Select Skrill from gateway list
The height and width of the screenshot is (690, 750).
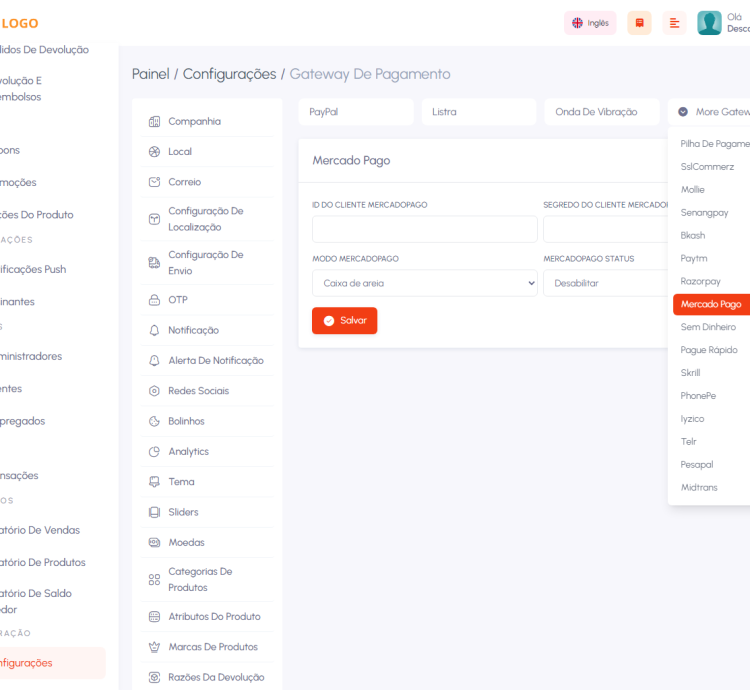tap(690, 373)
